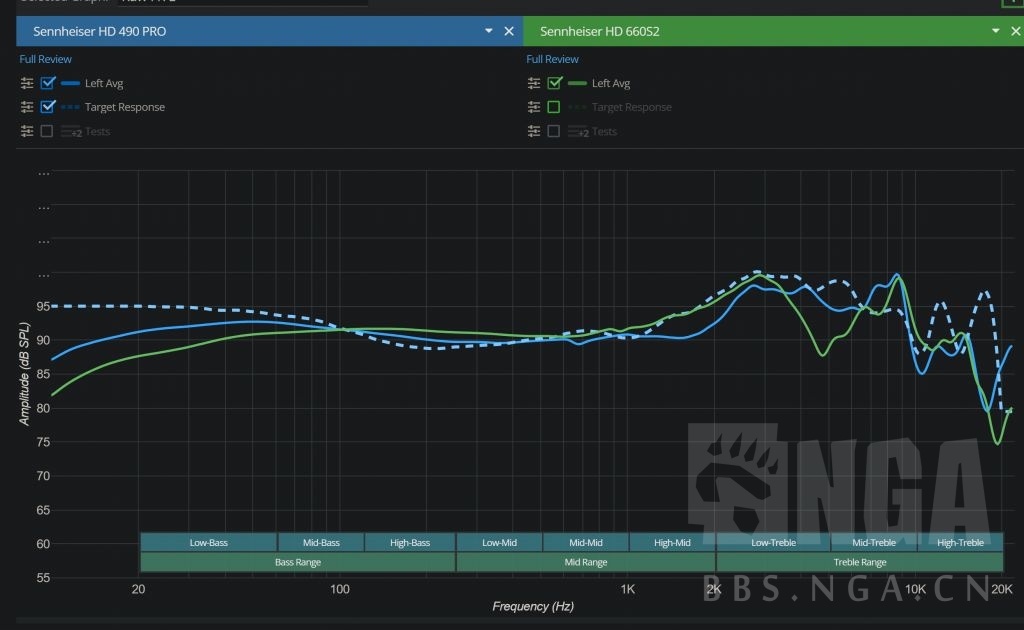Screen dimensions: 1024x630
Task: Uncheck Target Response for HD 490 PRO
Action: 47,107
